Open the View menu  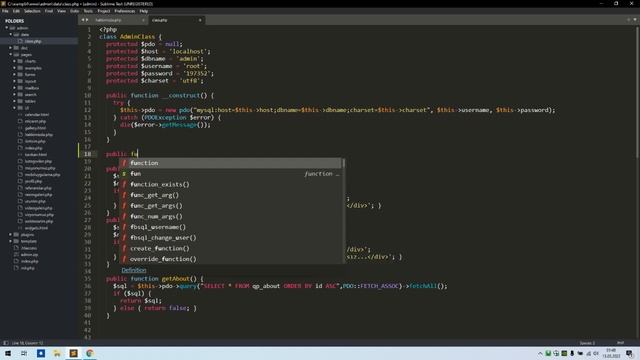62,11
